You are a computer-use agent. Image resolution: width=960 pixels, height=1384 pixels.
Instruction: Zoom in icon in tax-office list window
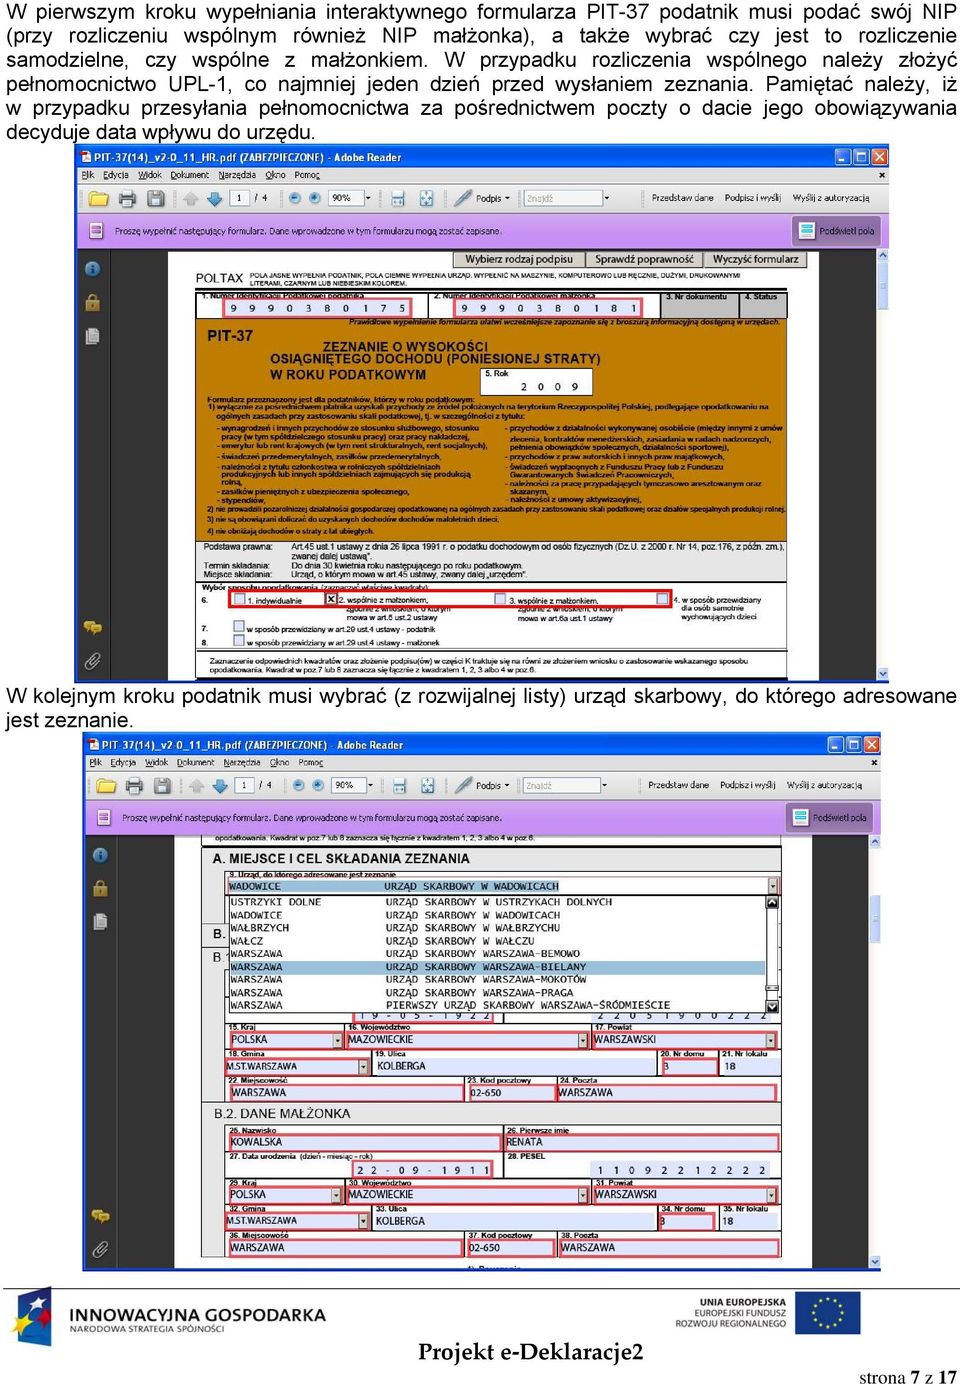(319, 785)
